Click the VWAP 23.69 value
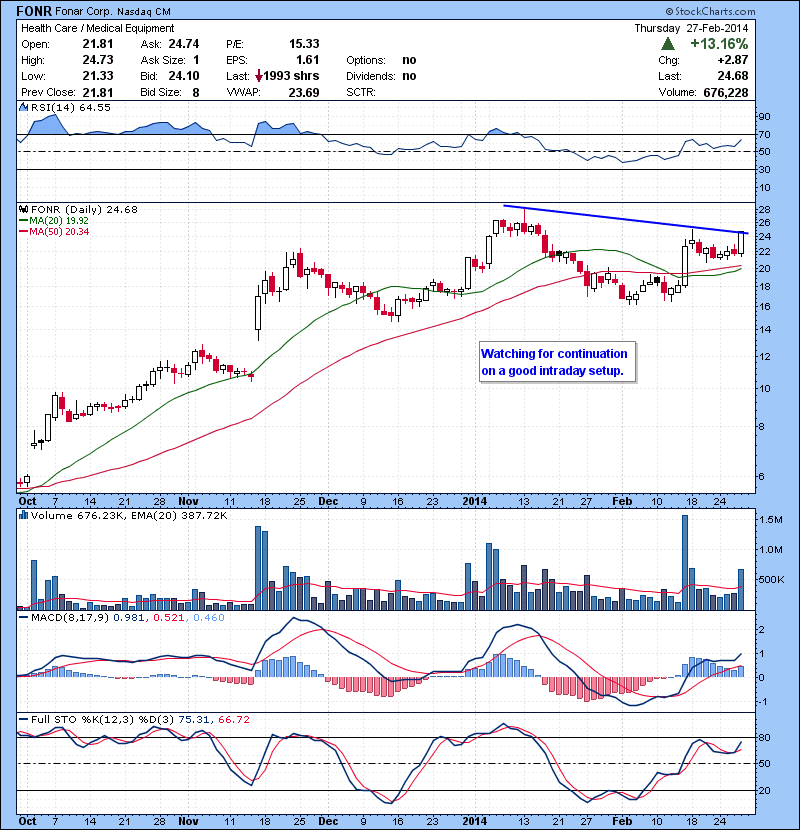 [304, 93]
